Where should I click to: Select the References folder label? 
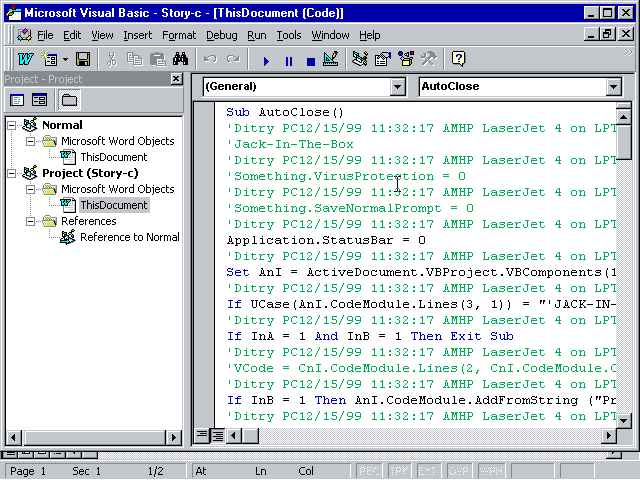(x=89, y=221)
